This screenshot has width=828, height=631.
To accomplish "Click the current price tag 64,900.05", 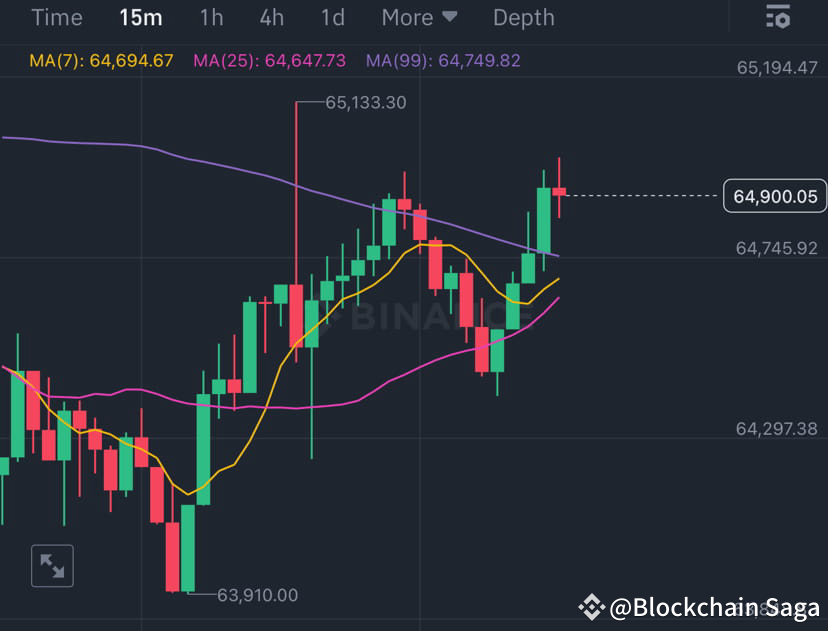I will point(775,196).
